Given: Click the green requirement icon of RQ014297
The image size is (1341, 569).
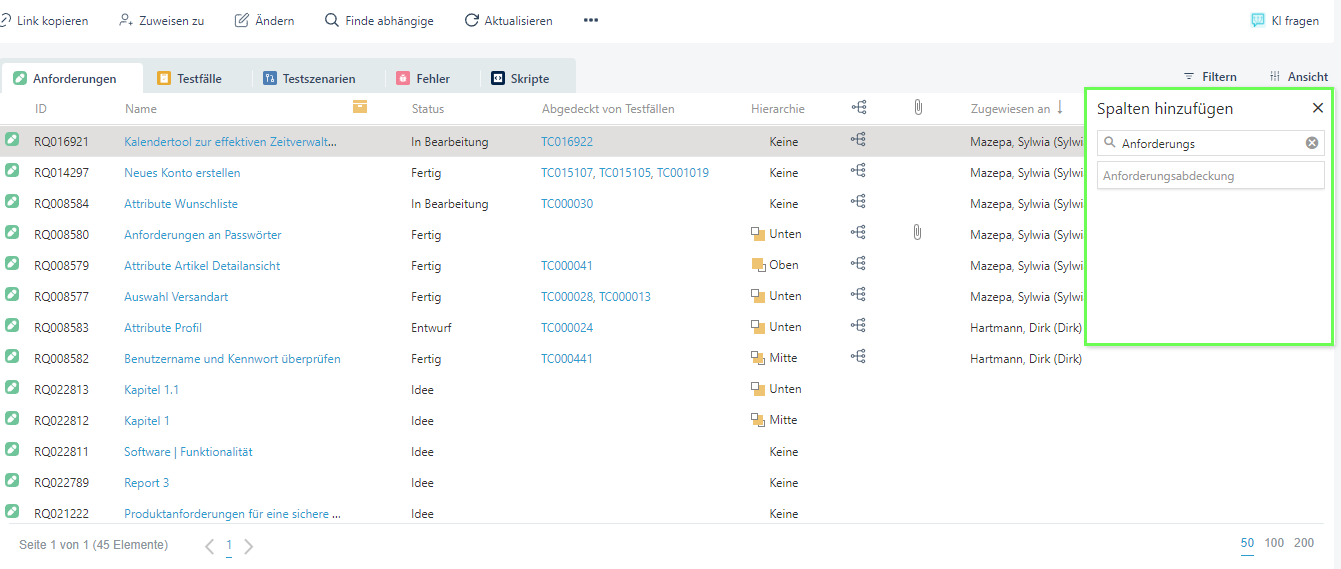Looking at the screenshot, I should tap(12, 171).
